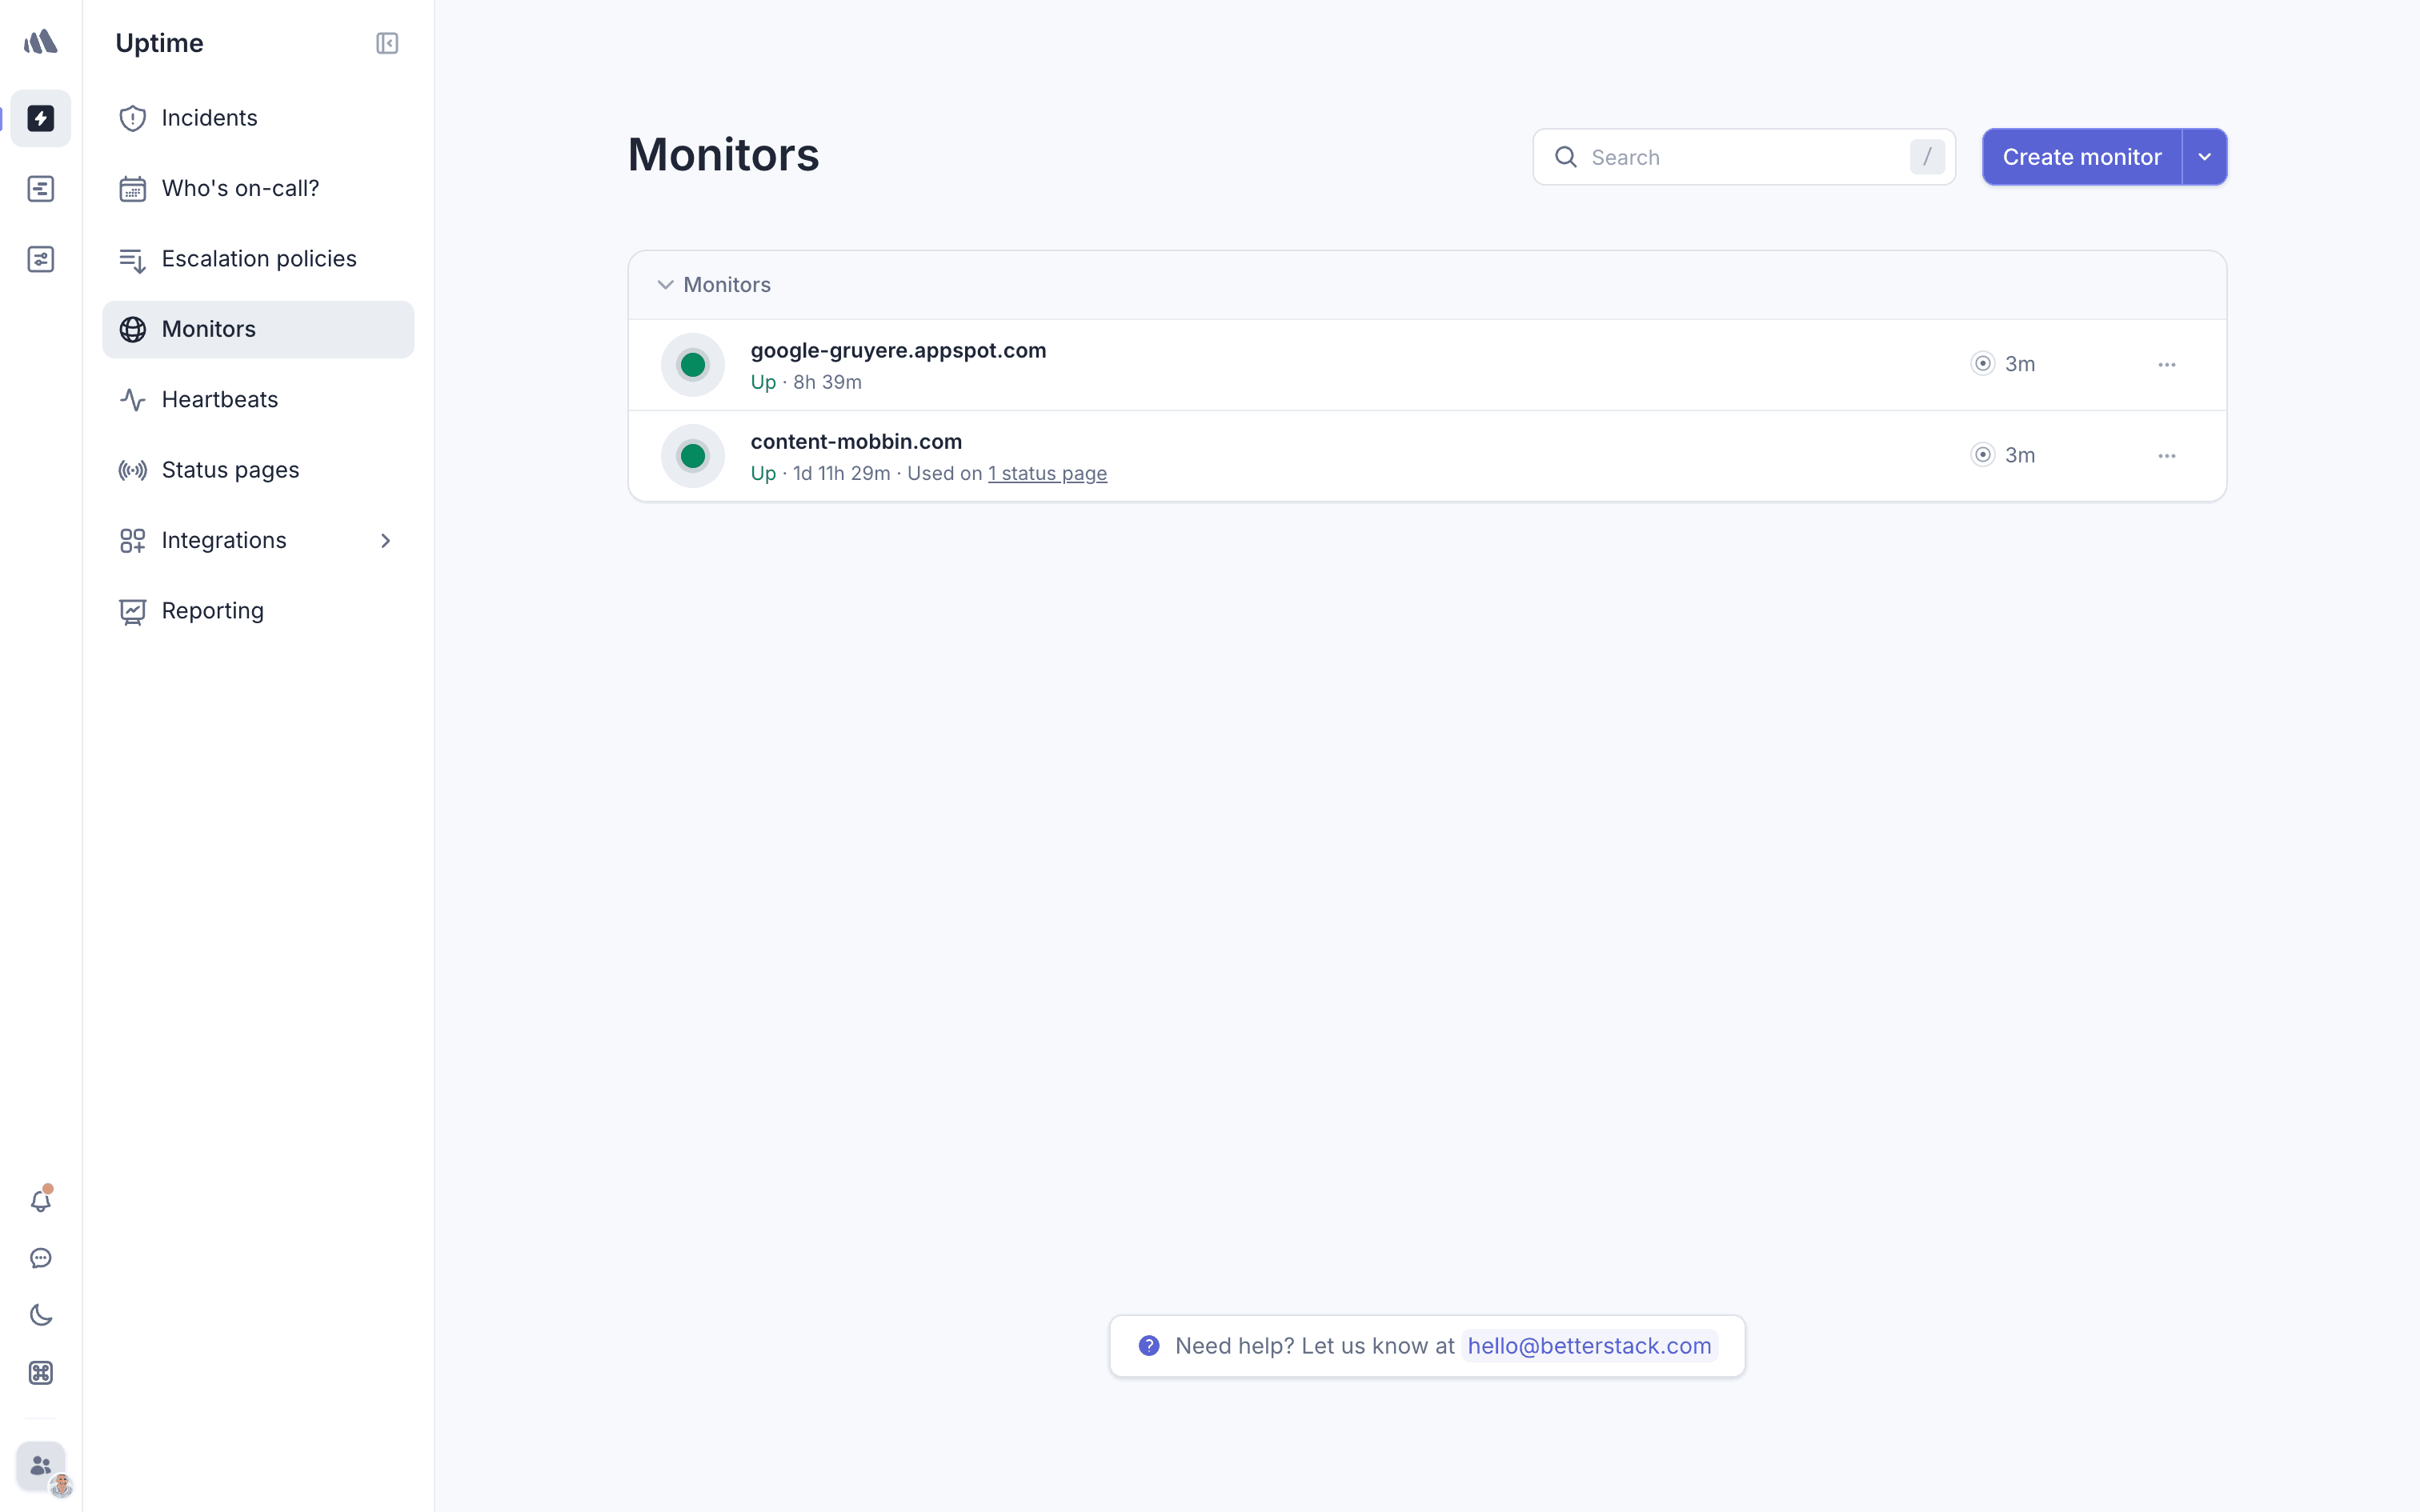Viewport: 2420px width, 1512px height.
Task: Open the 1 status page link
Action: pyautogui.click(x=1047, y=474)
